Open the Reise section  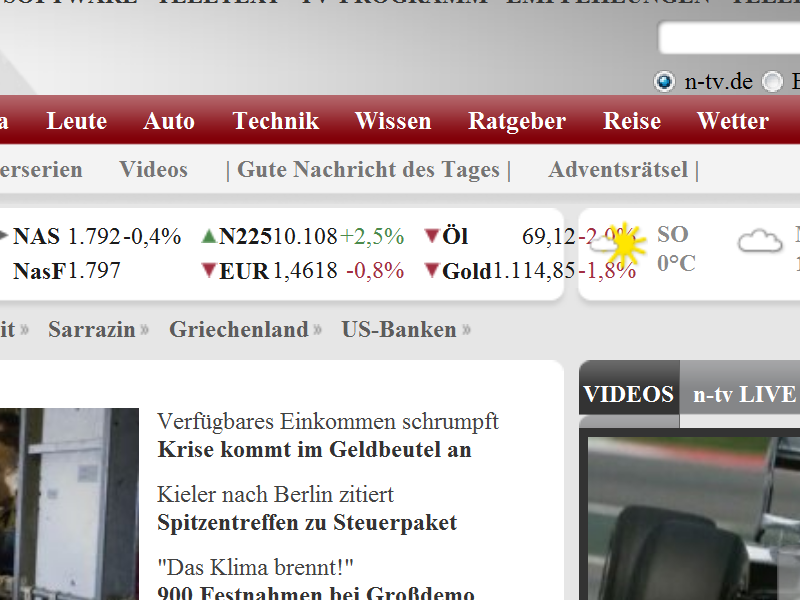coord(632,121)
